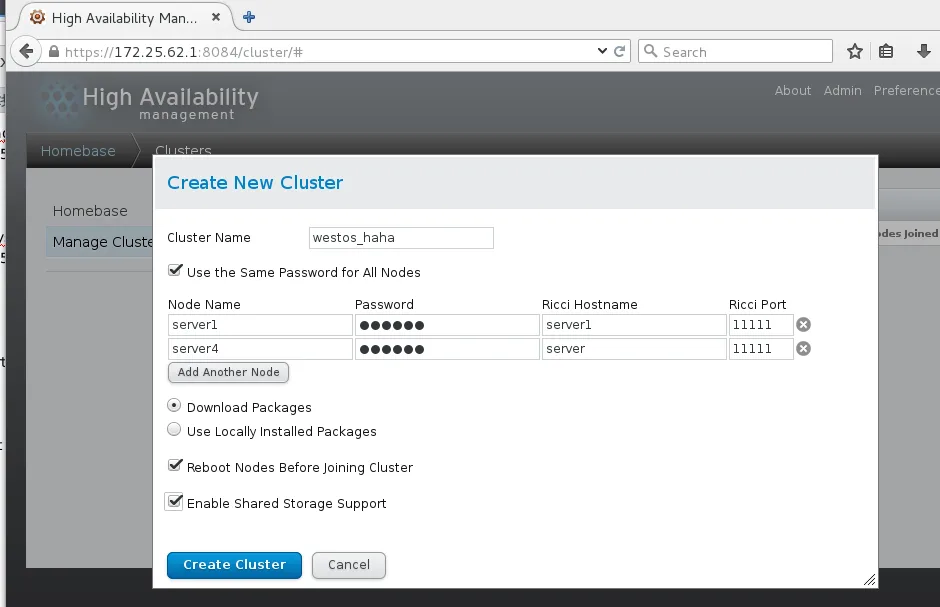Image resolution: width=940 pixels, height=607 pixels.
Task: Select Manage Clusters in left sidebar
Action: click(x=100, y=242)
